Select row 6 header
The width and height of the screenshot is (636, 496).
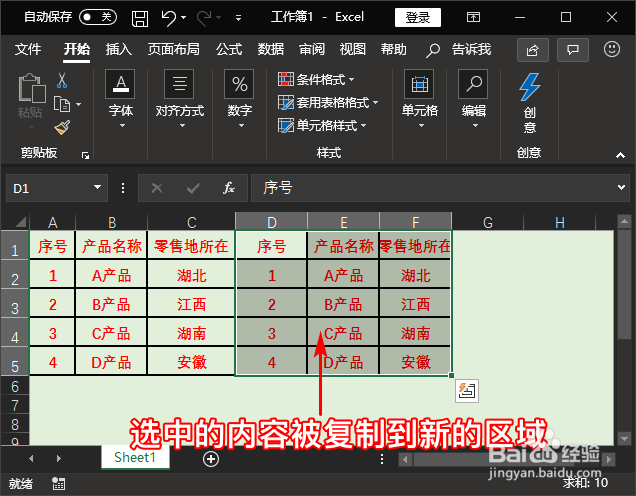tap(15, 386)
